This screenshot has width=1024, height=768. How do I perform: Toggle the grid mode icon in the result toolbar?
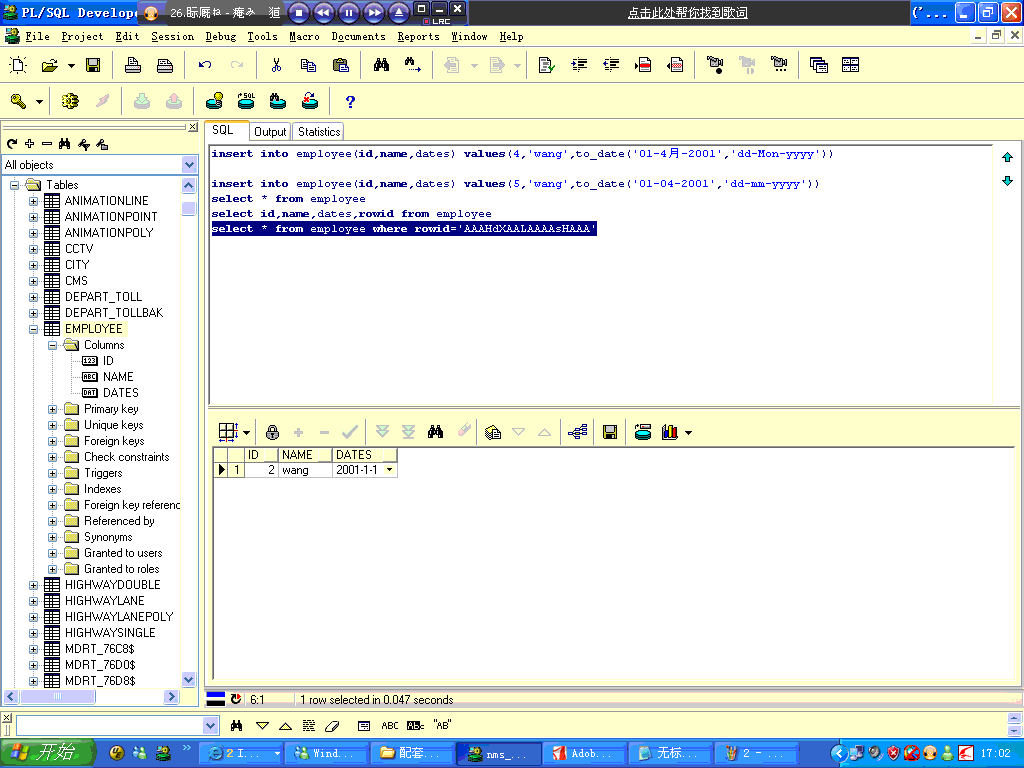pyautogui.click(x=229, y=432)
